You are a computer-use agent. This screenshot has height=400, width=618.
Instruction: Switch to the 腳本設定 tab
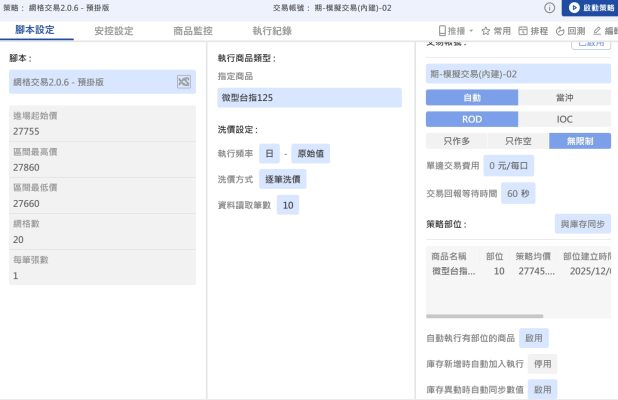point(35,30)
